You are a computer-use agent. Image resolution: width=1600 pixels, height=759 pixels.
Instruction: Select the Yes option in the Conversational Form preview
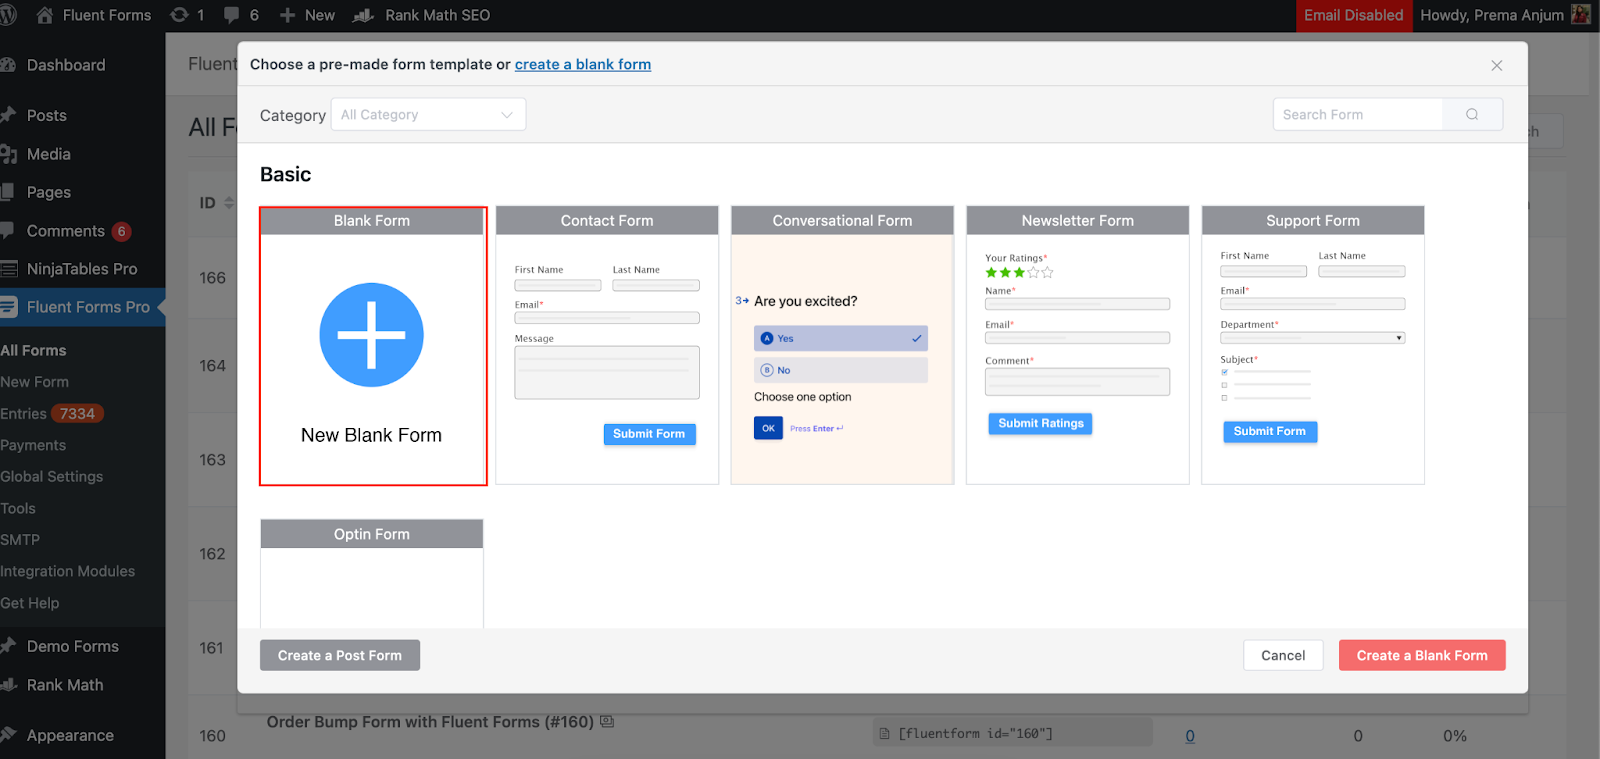[x=841, y=338]
